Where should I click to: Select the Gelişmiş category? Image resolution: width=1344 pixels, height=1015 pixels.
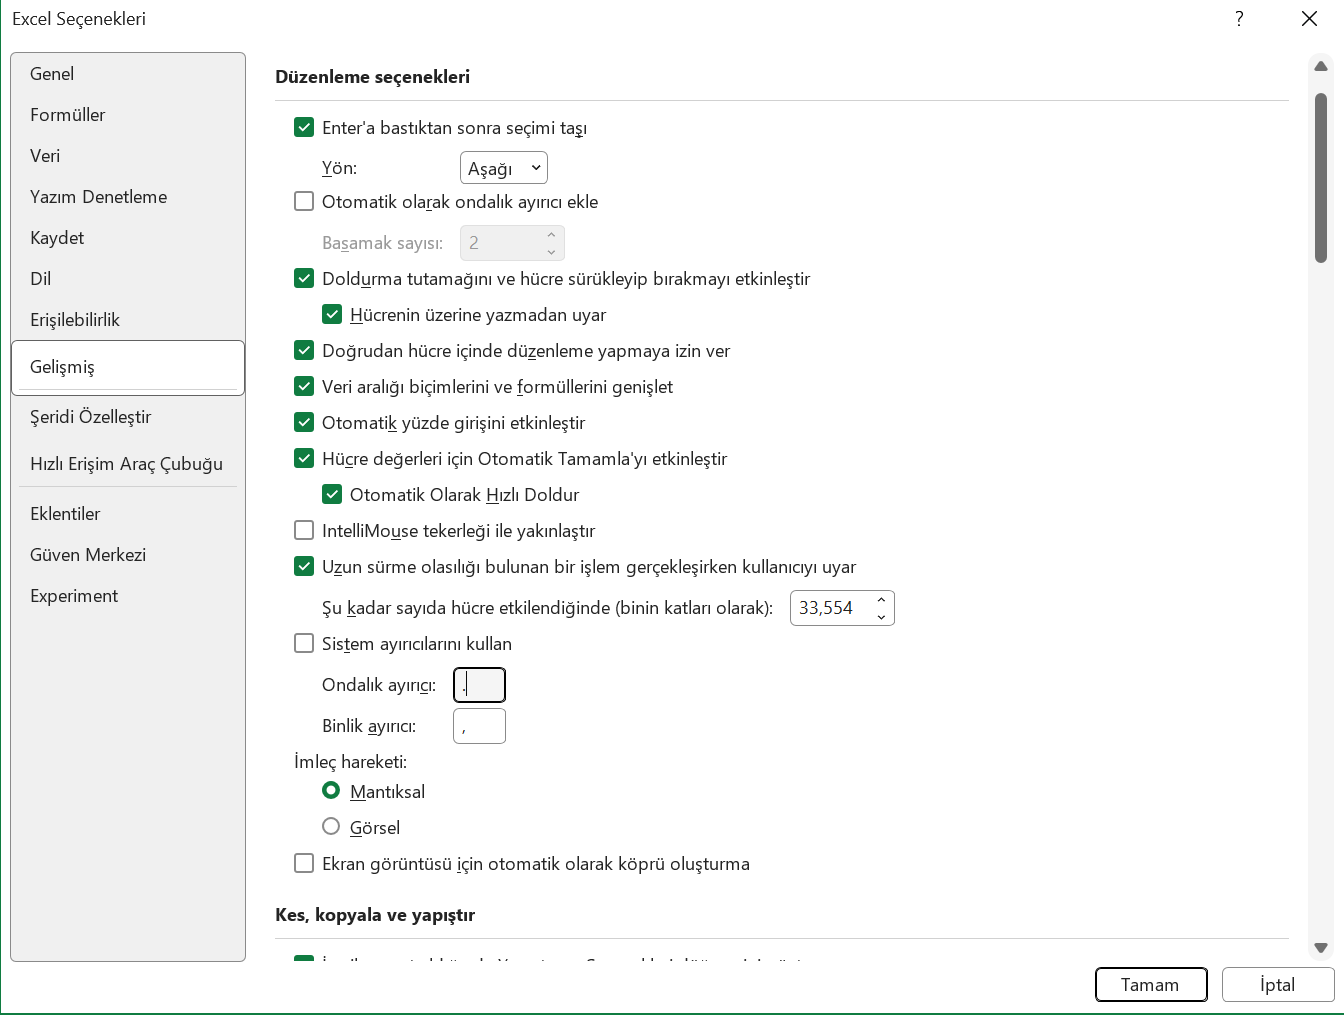[128, 367]
